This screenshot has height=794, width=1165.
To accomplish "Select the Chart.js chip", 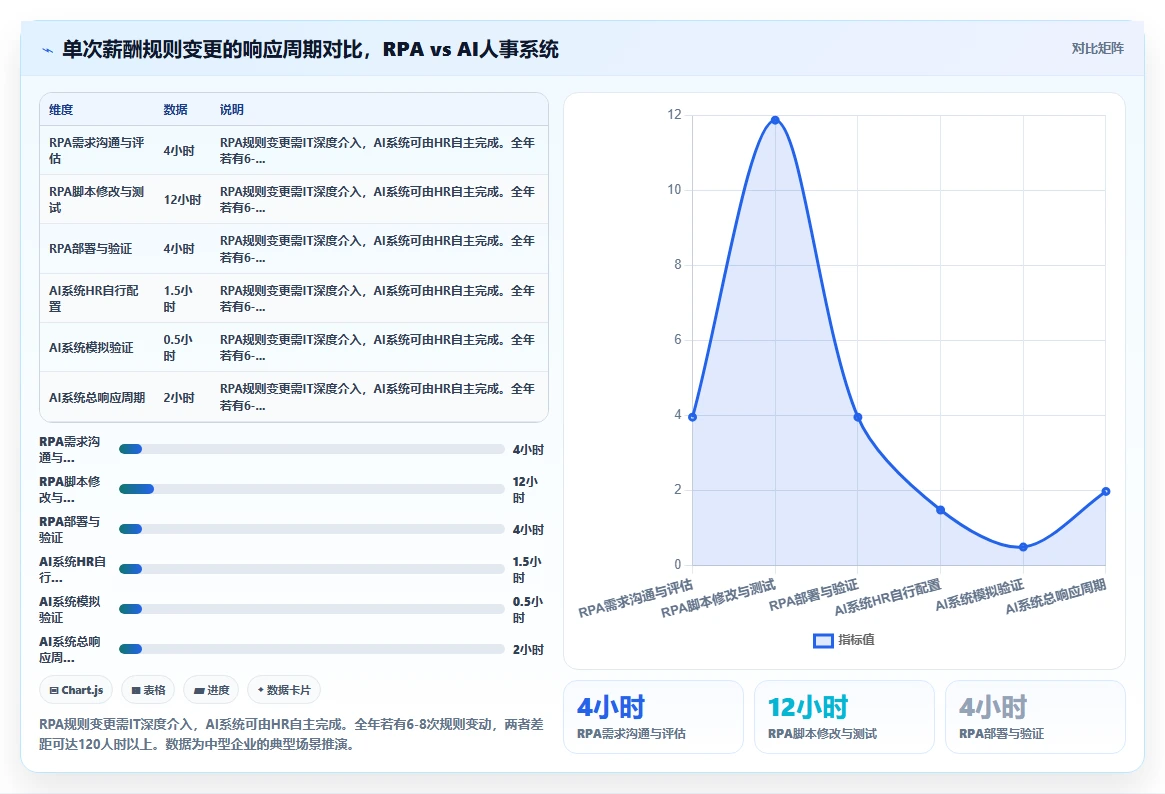I will click(76, 690).
